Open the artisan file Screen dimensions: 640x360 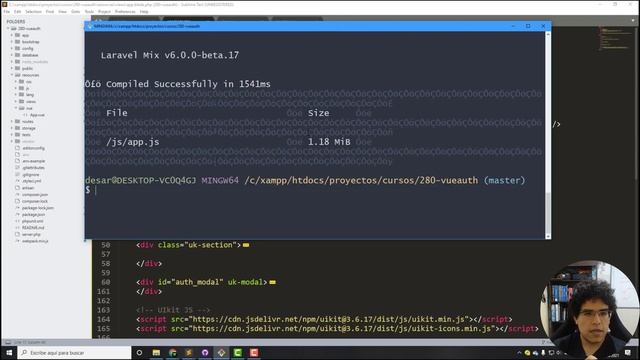pyautogui.click(x=28, y=188)
